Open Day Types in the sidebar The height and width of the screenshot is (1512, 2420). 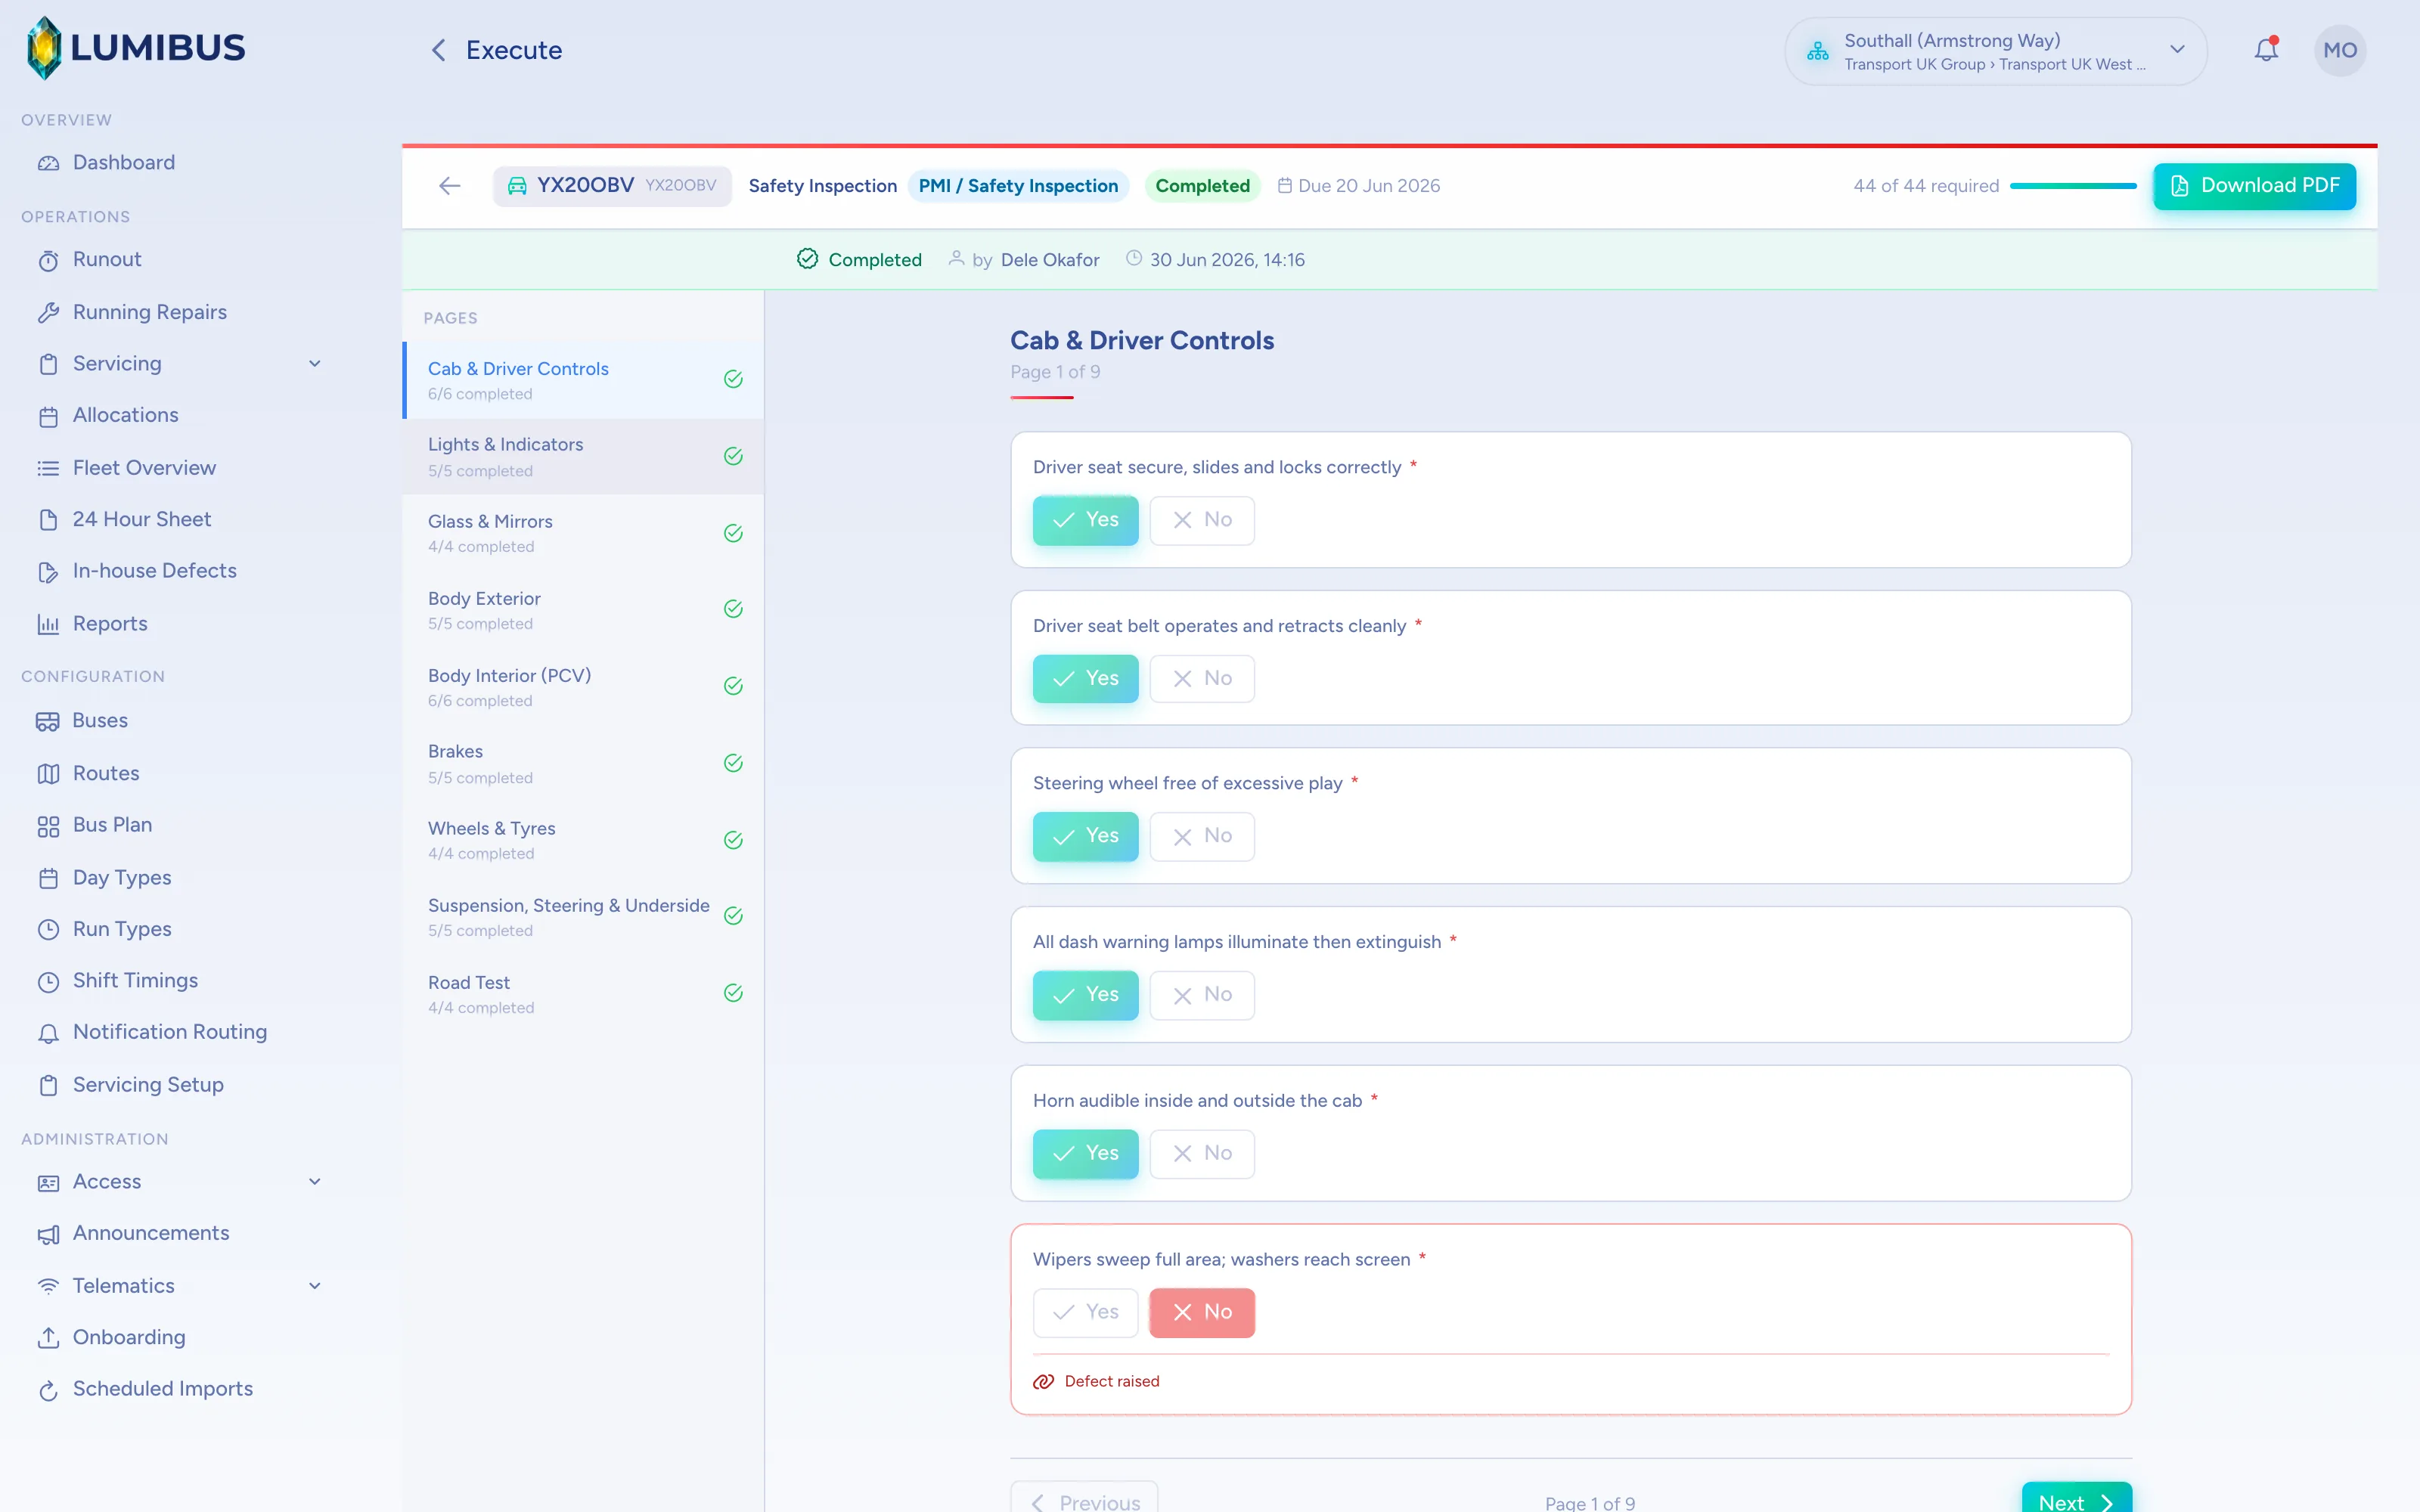point(122,878)
